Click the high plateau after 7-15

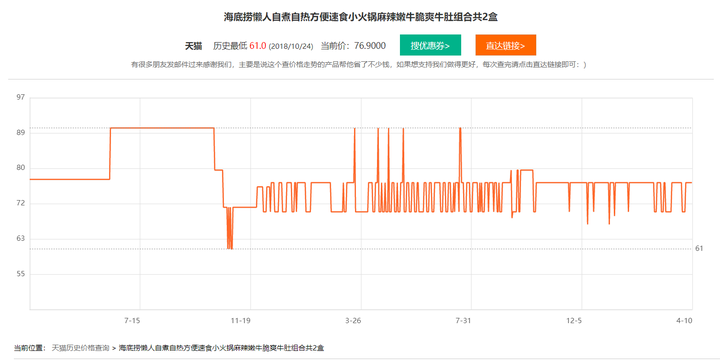pos(162,128)
